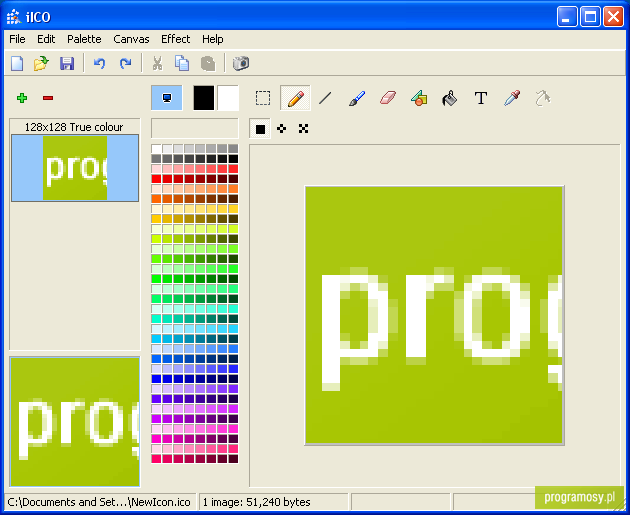This screenshot has width=630, height=515.
Task: Capture screen with the camera icon
Action: tap(241, 63)
